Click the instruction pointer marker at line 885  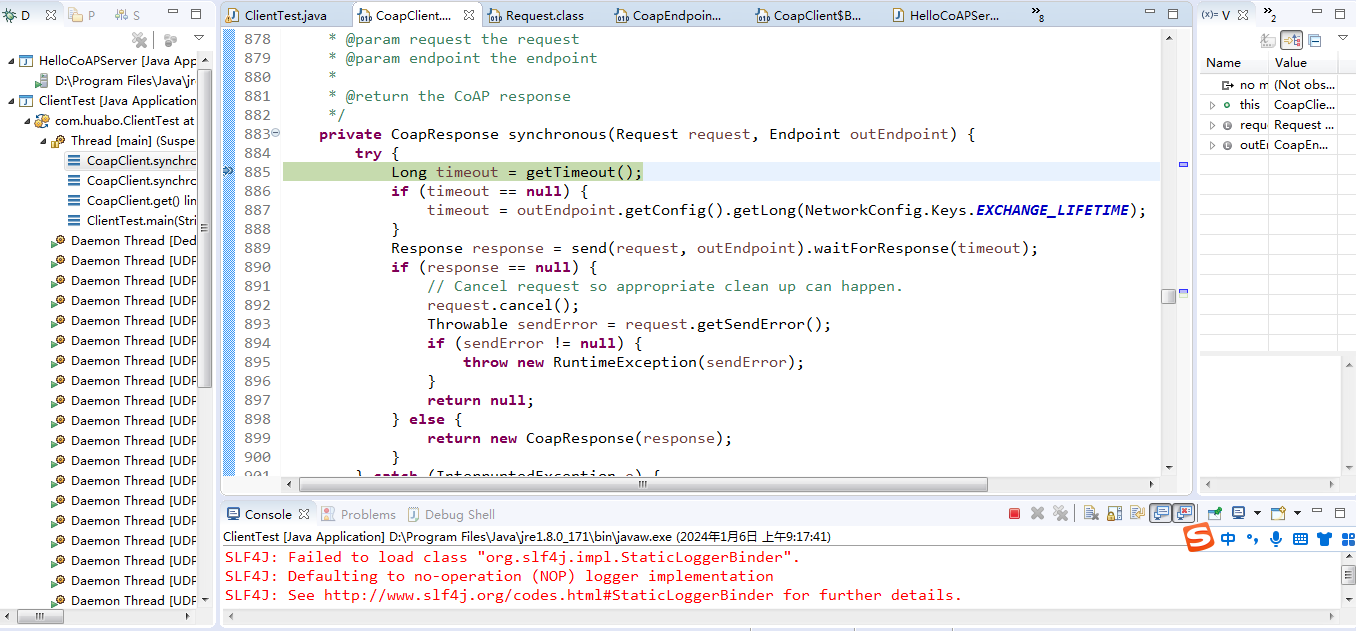pos(228,172)
